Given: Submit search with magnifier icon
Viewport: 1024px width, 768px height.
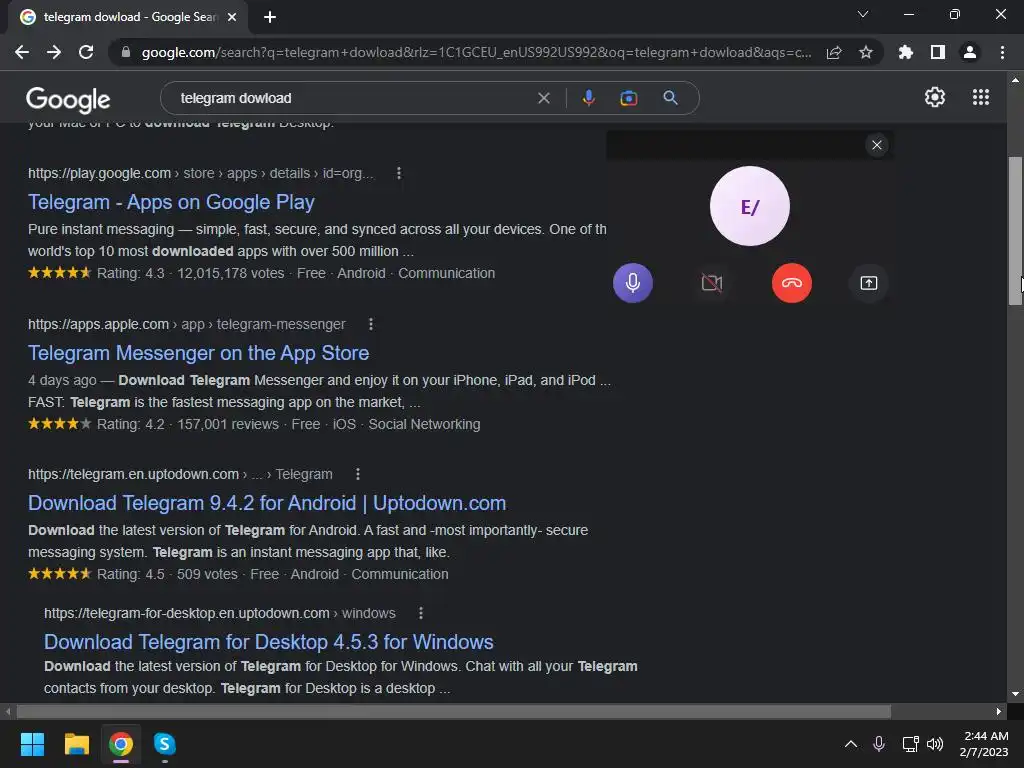Looking at the screenshot, I should [x=670, y=98].
